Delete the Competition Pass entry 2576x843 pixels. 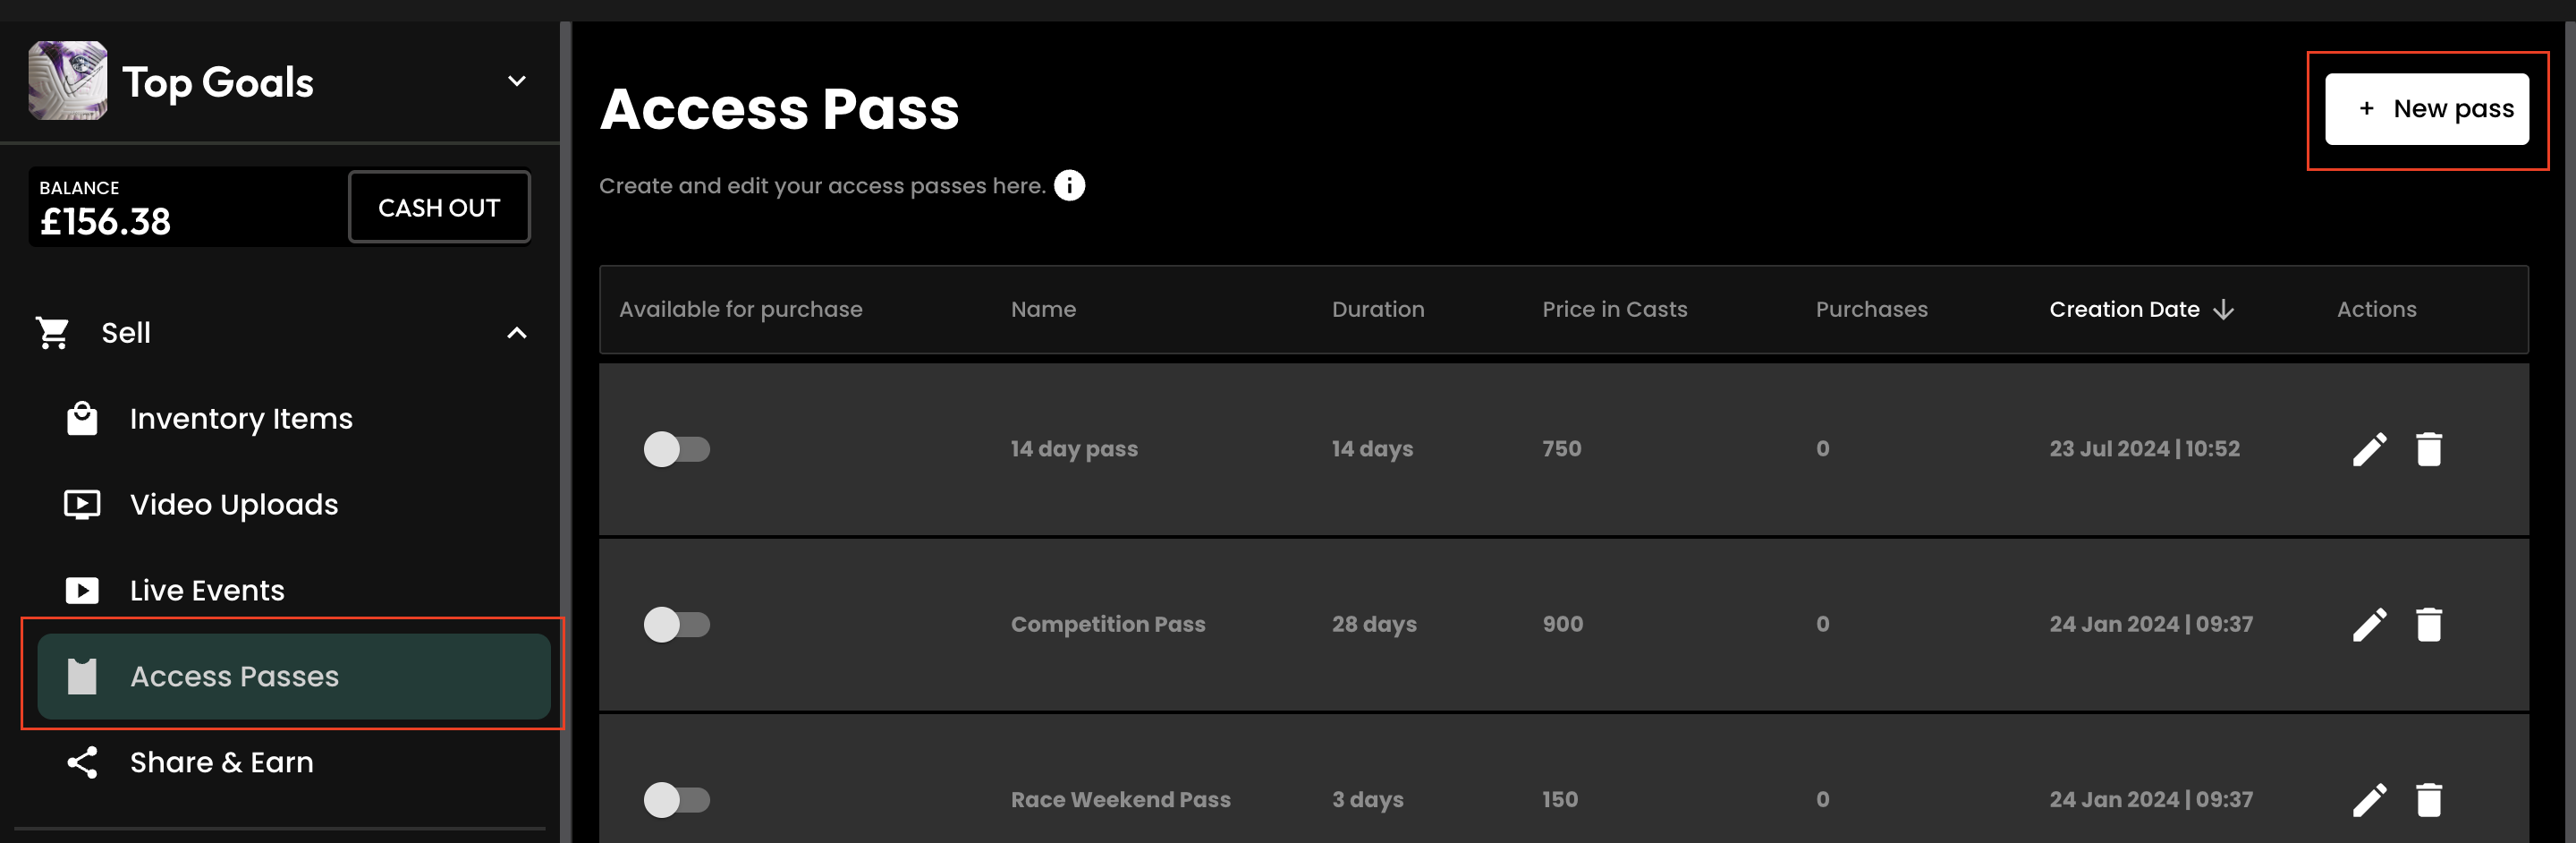tap(2429, 625)
